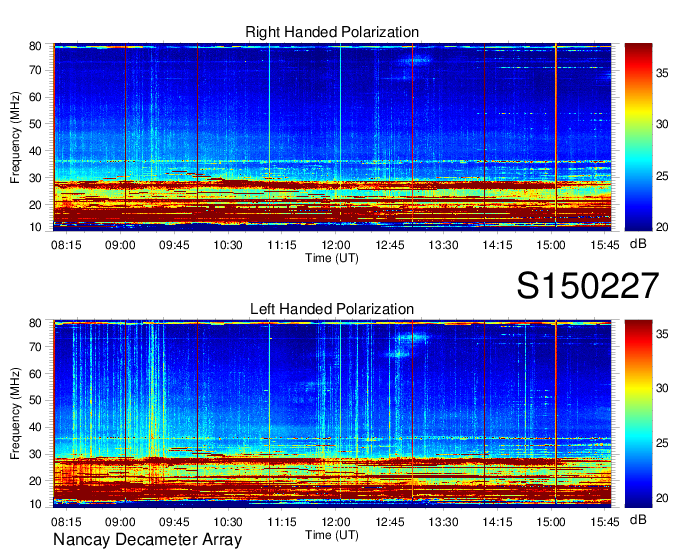Screen dimensions: 680x552
Task: Click 08:15 time tick under Right Handed plot
Action: pyautogui.click(x=66, y=245)
